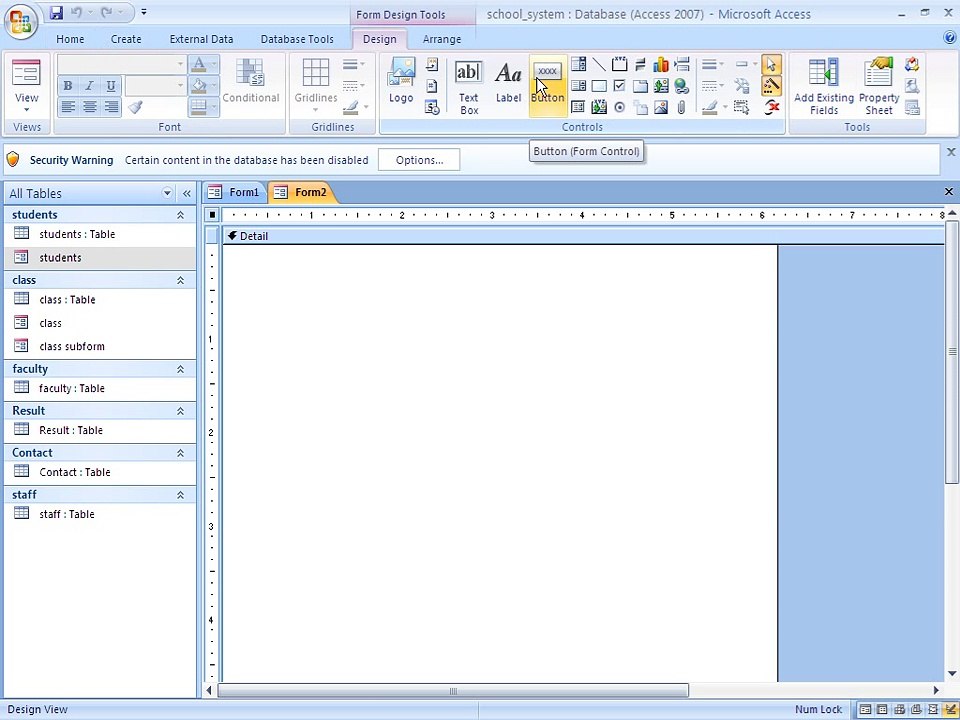Save with the quick access toolbar icon

click(57, 12)
